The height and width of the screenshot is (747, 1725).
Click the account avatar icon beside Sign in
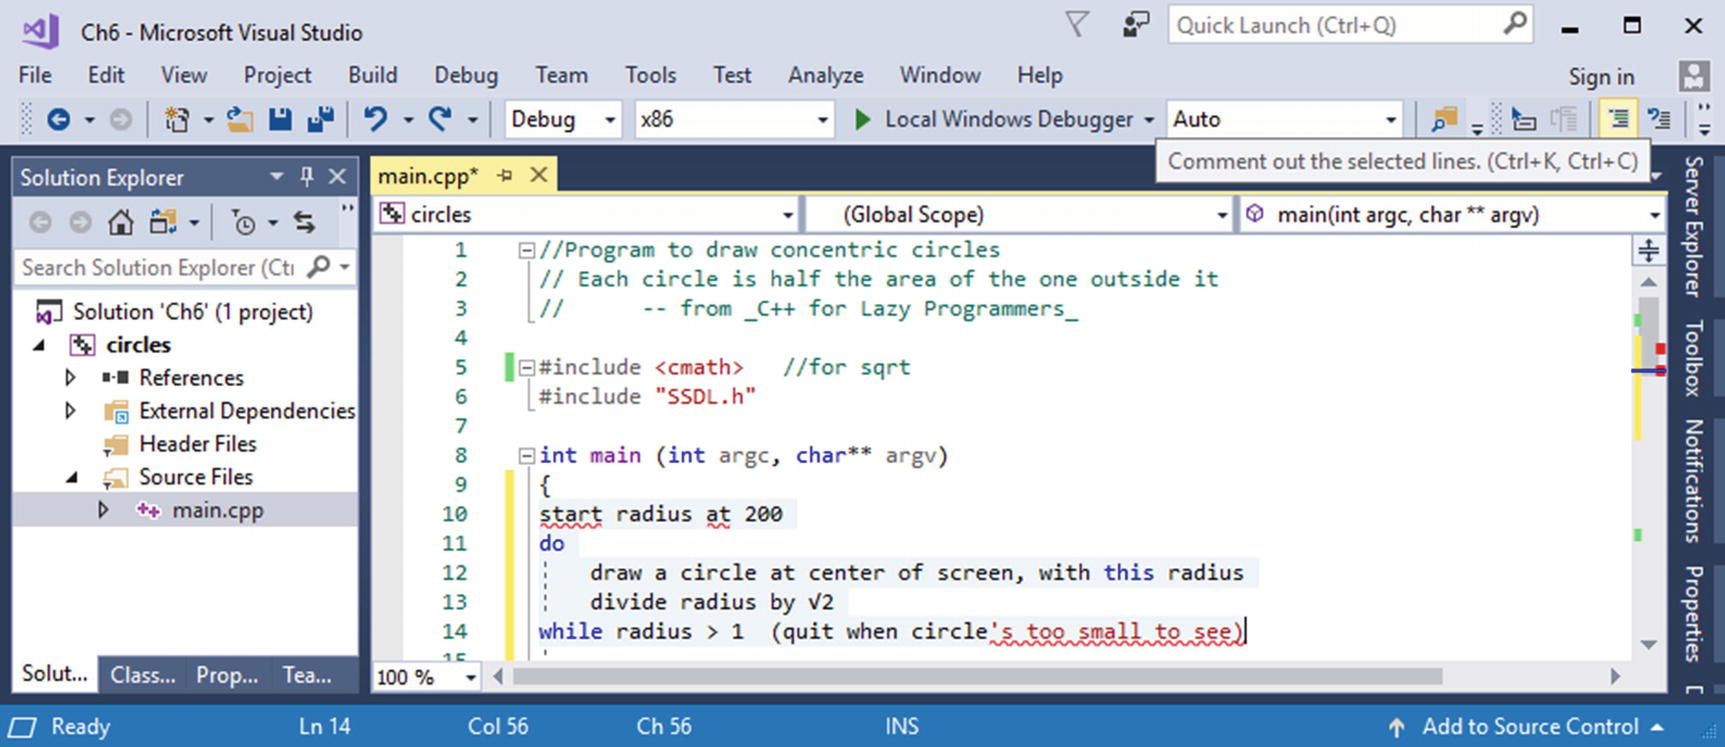pyautogui.click(x=1693, y=76)
